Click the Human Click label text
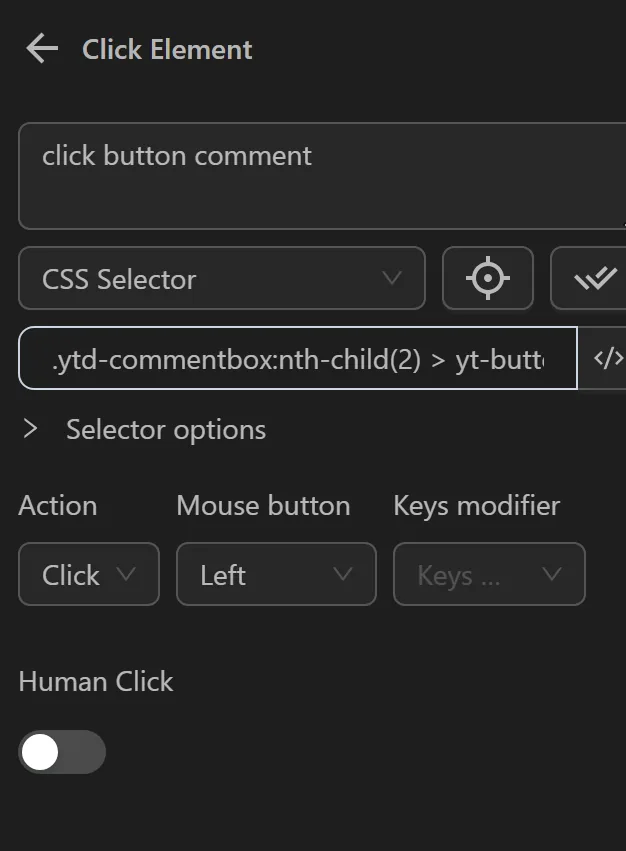Viewport: 626px width, 851px height. pos(96,681)
